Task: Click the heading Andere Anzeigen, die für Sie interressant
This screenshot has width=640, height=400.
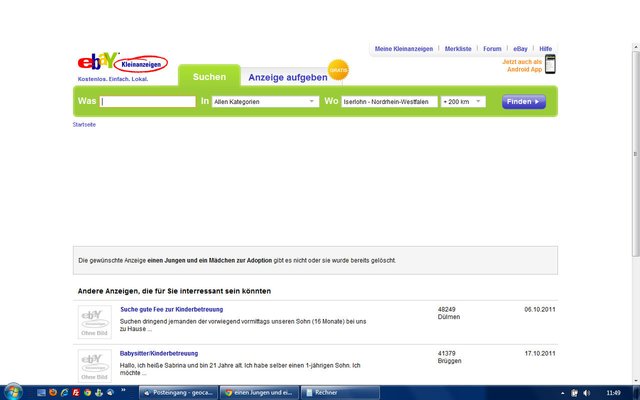Action: click(174, 291)
